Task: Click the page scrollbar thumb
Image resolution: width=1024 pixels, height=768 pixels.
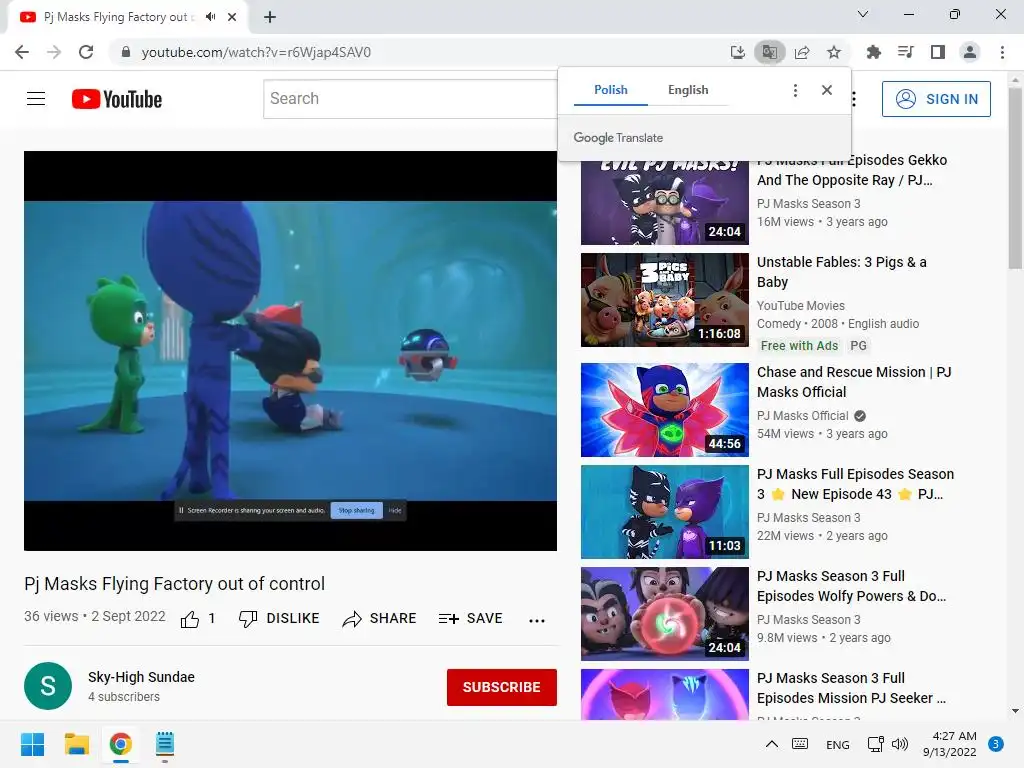Action: [x=1015, y=178]
